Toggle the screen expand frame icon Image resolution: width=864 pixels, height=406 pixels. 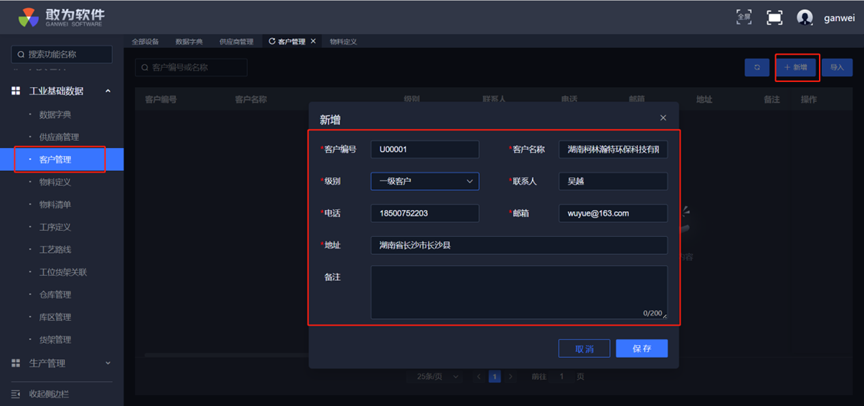(x=775, y=17)
